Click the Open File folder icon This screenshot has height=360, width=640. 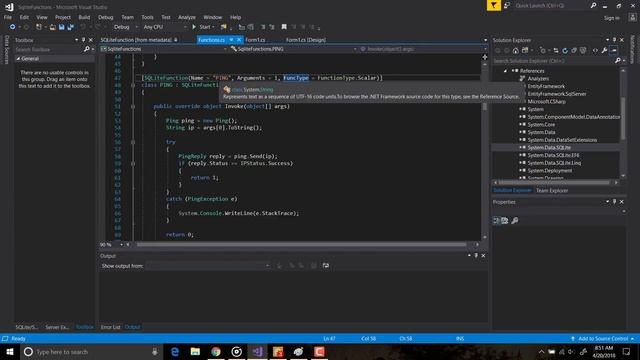[x=53, y=27]
